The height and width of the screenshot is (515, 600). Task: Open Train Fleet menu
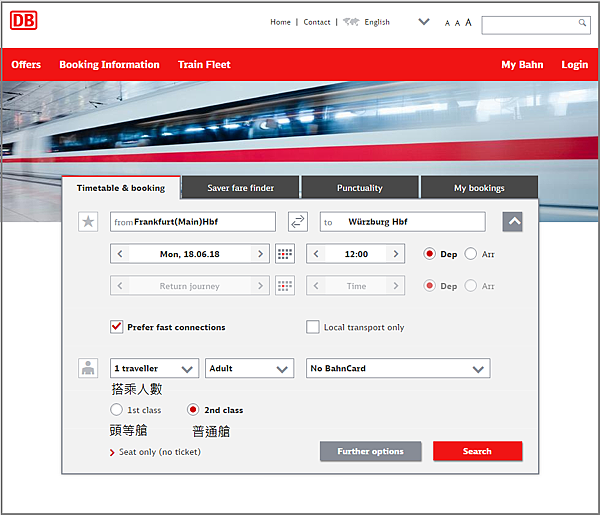204,65
